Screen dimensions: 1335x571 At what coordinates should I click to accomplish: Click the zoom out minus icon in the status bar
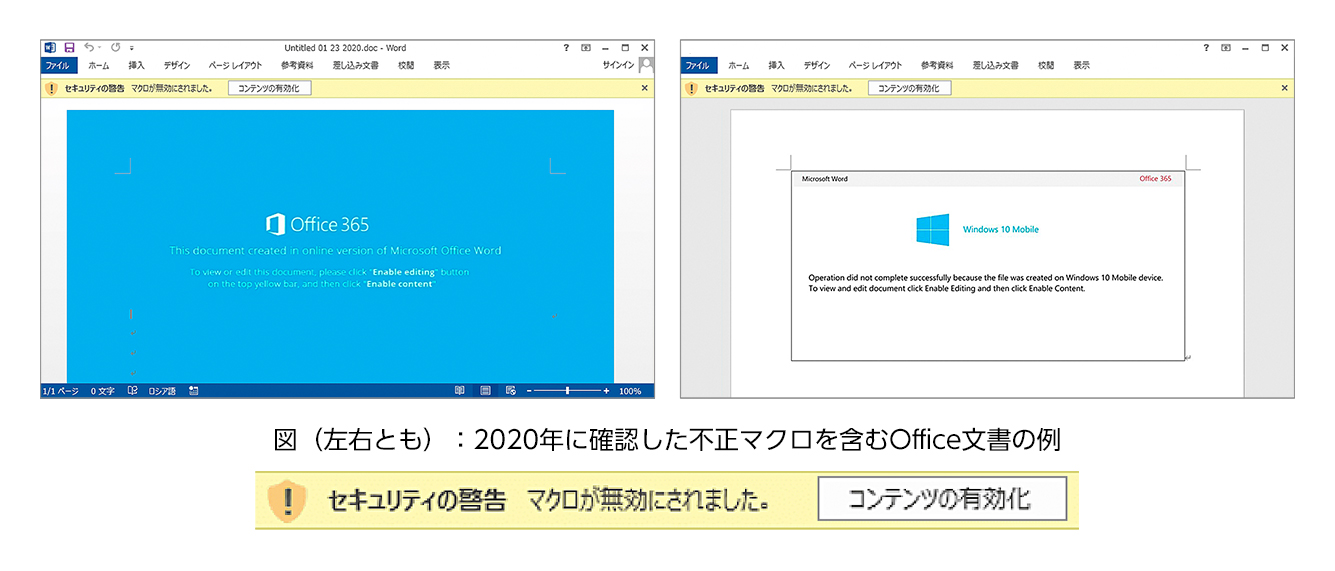click(530, 391)
